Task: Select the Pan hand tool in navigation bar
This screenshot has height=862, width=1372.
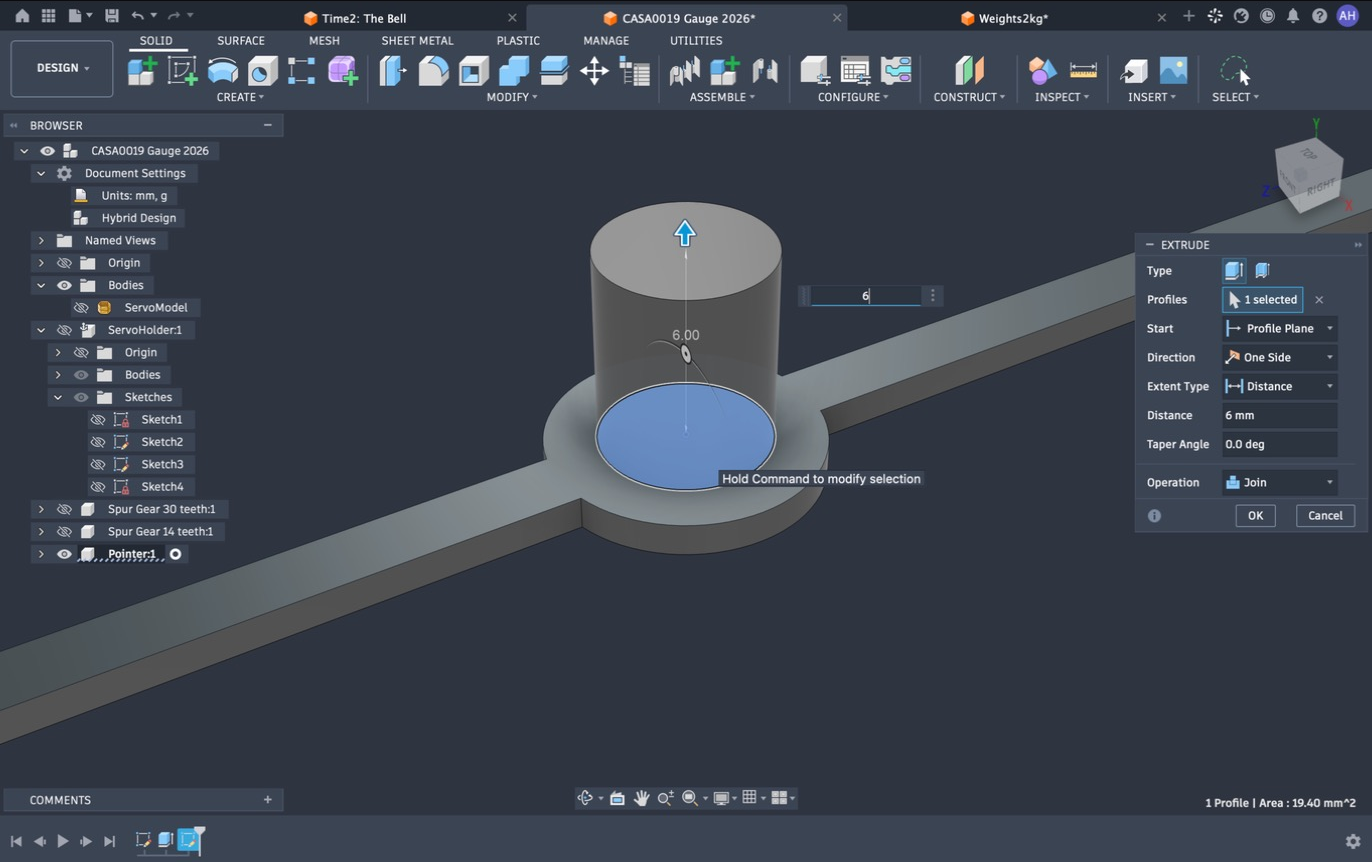Action: coord(641,797)
